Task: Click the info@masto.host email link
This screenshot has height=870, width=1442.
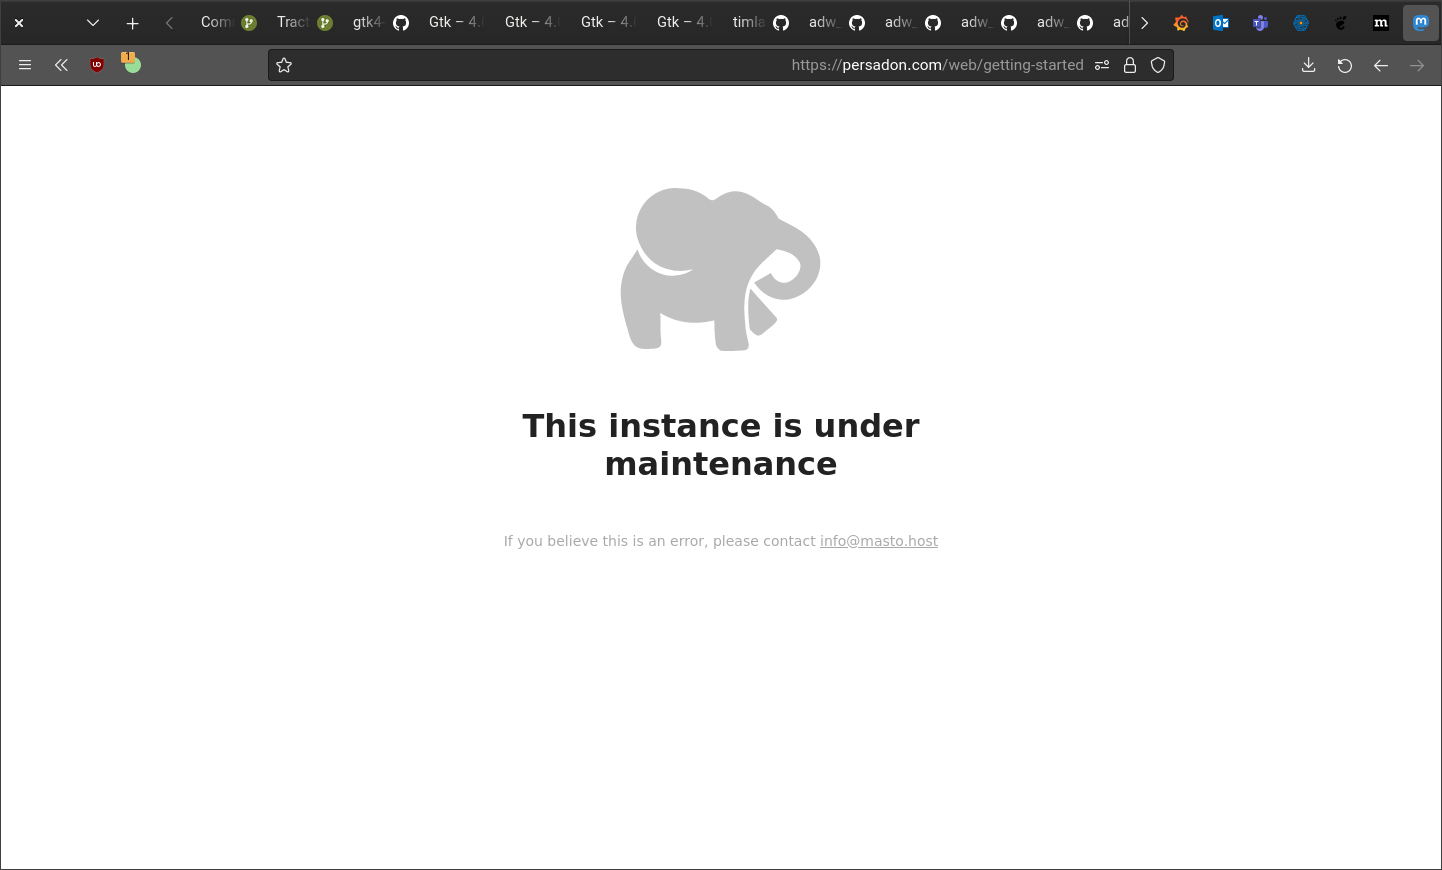Action: pyautogui.click(x=878, y=541)
